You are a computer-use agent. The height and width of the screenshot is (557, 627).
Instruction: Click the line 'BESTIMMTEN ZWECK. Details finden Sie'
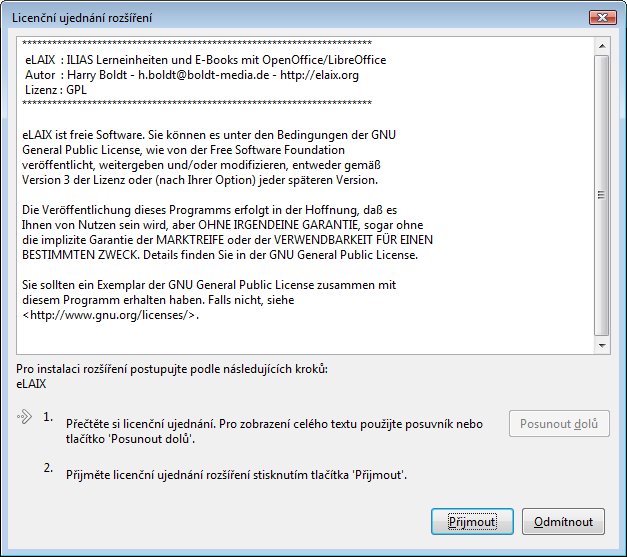(220, 255)
